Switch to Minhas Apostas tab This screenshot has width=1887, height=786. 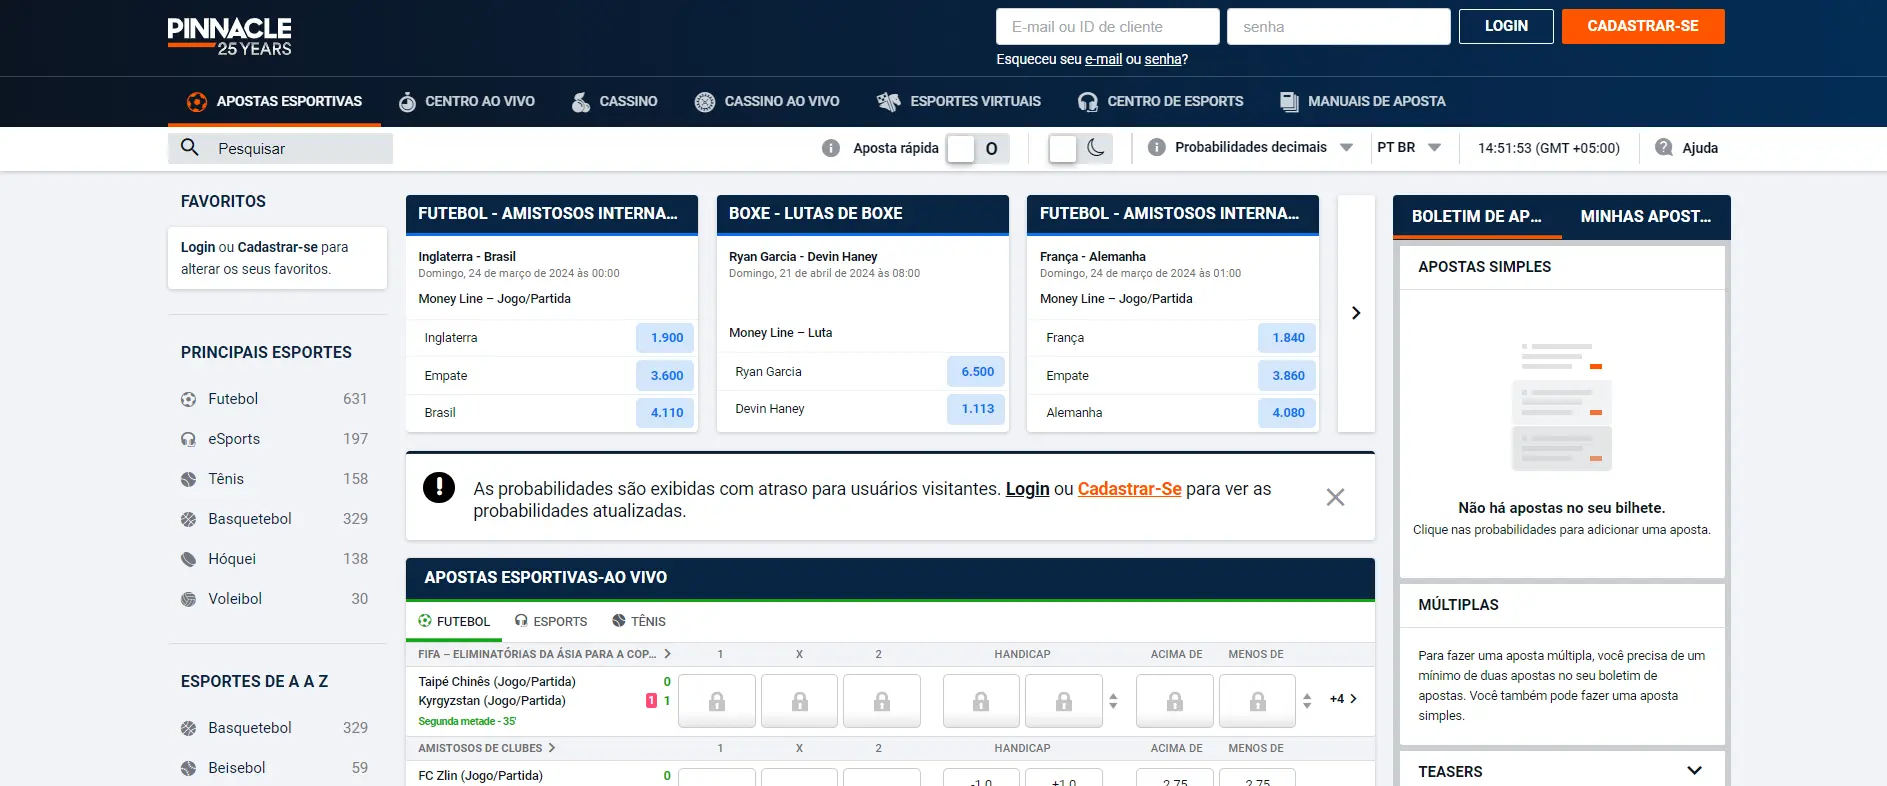tap(1646, 216)
